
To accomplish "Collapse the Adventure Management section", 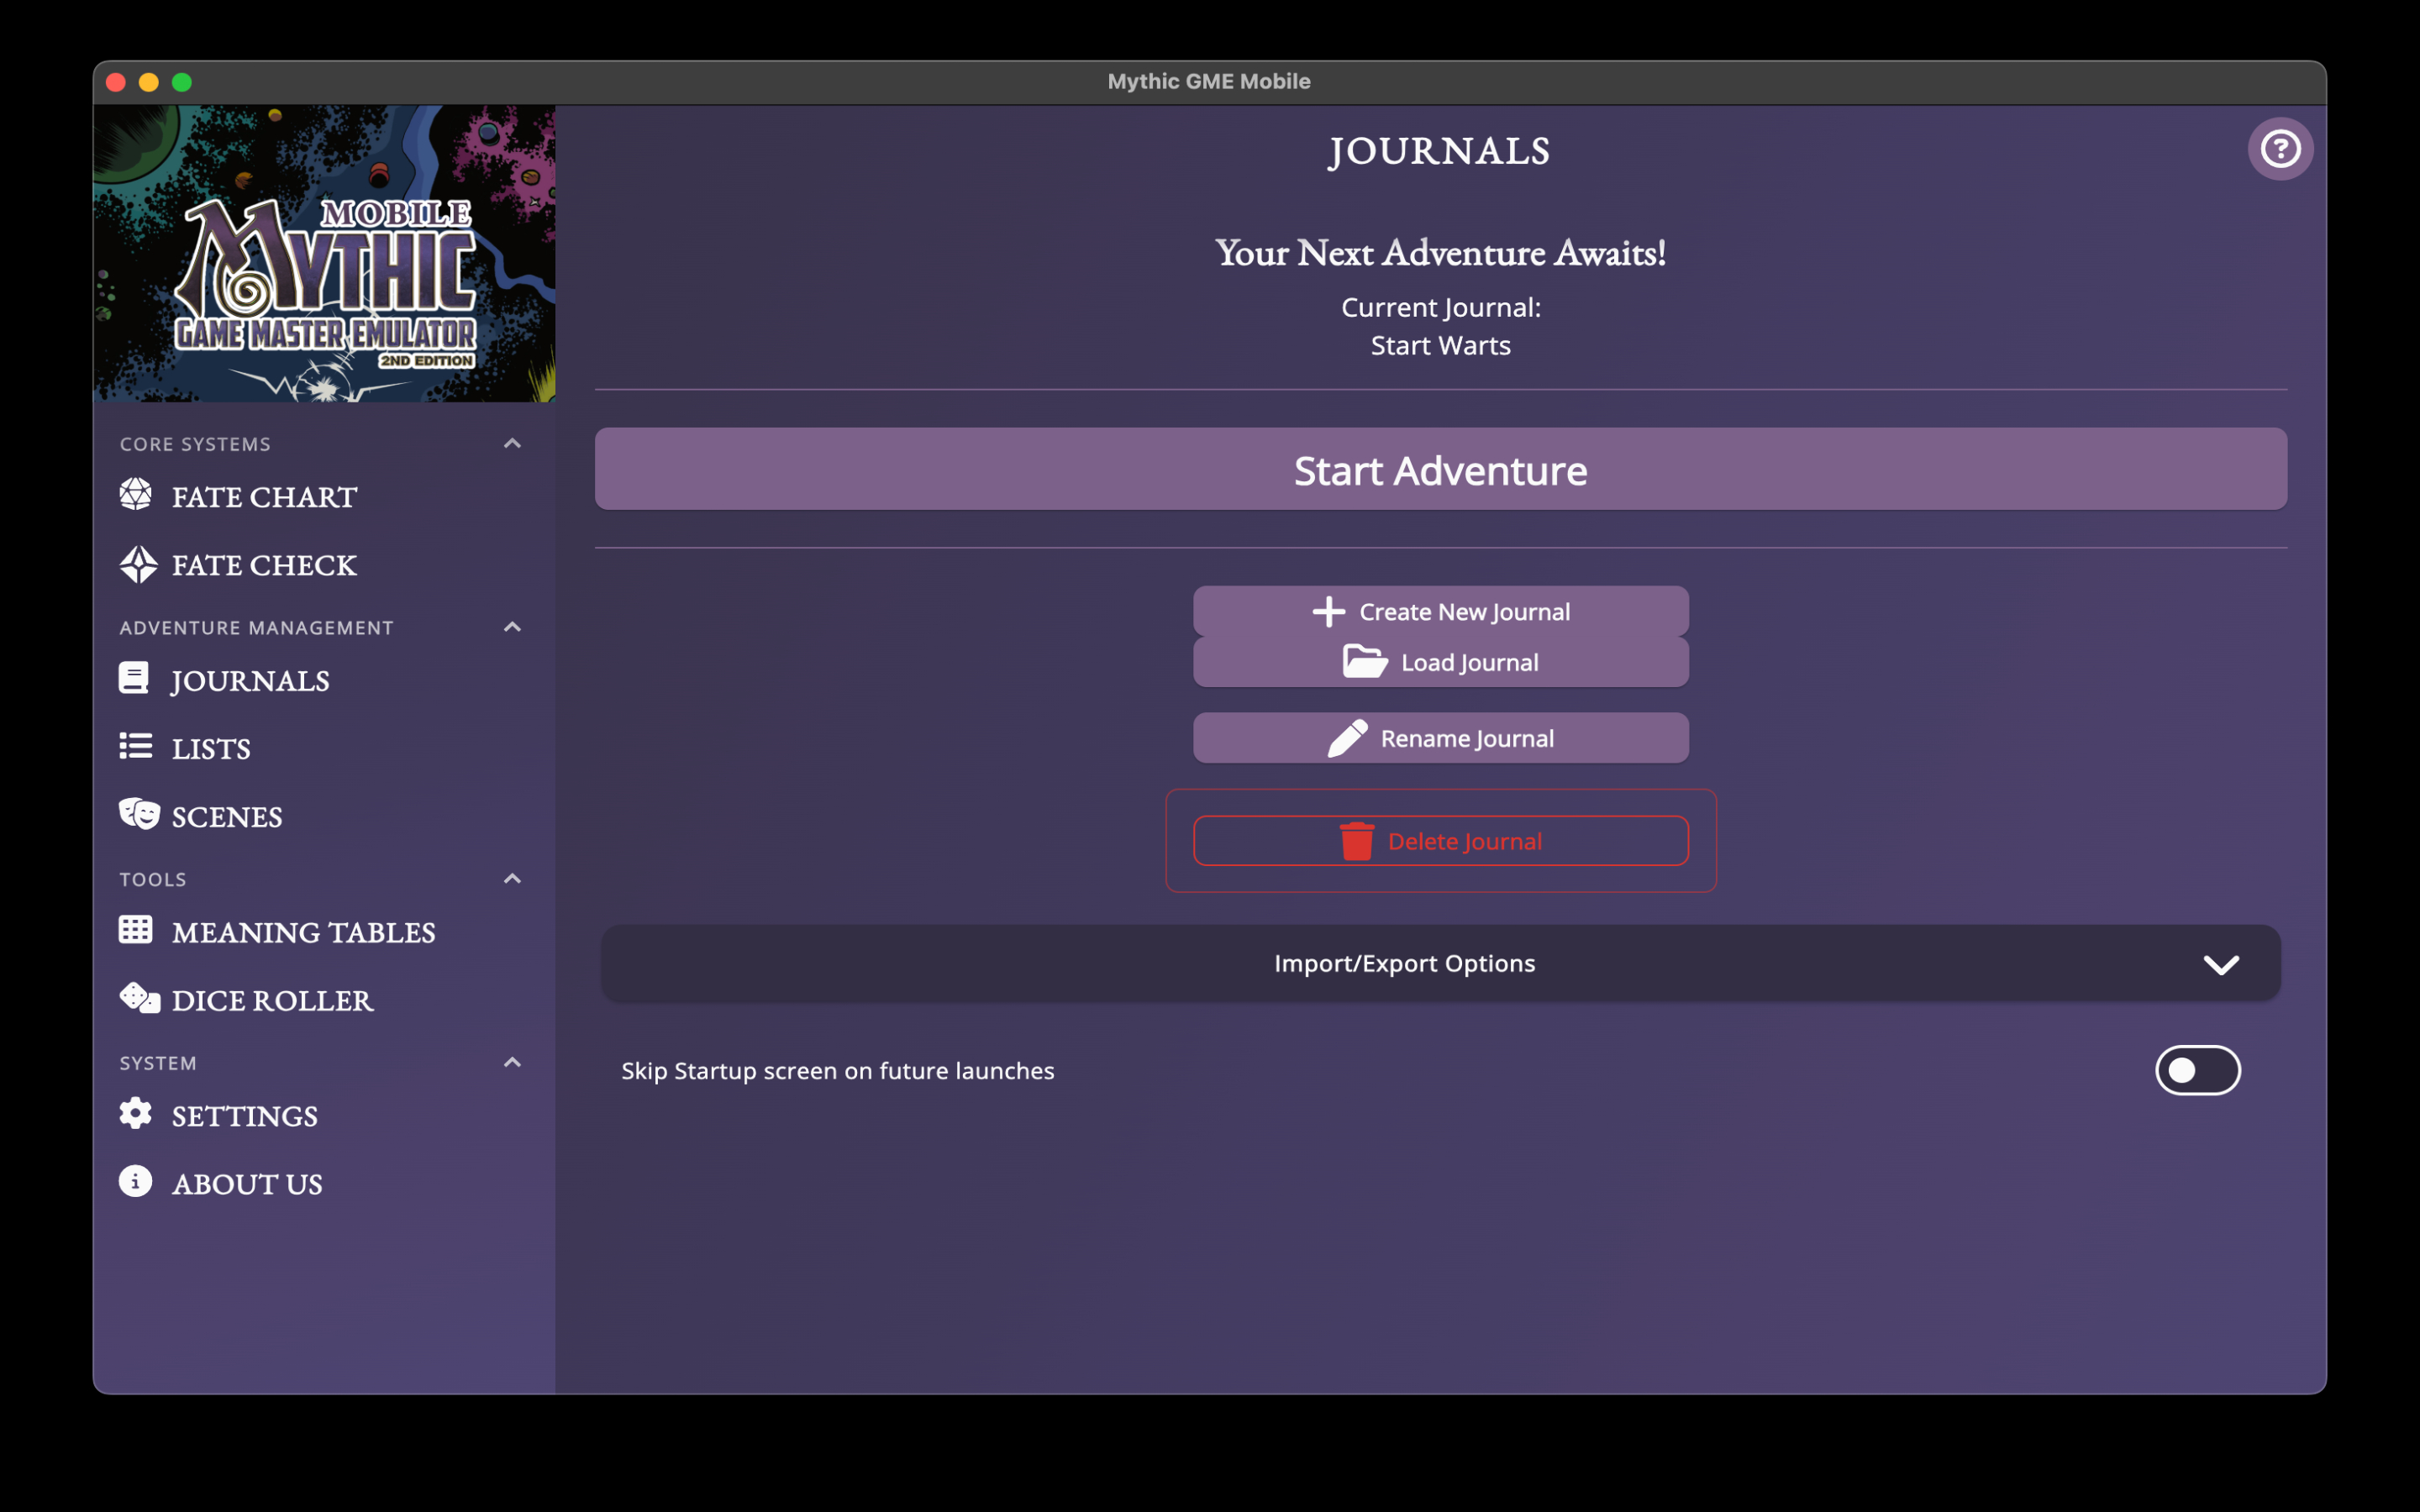I will click(512, 627).
